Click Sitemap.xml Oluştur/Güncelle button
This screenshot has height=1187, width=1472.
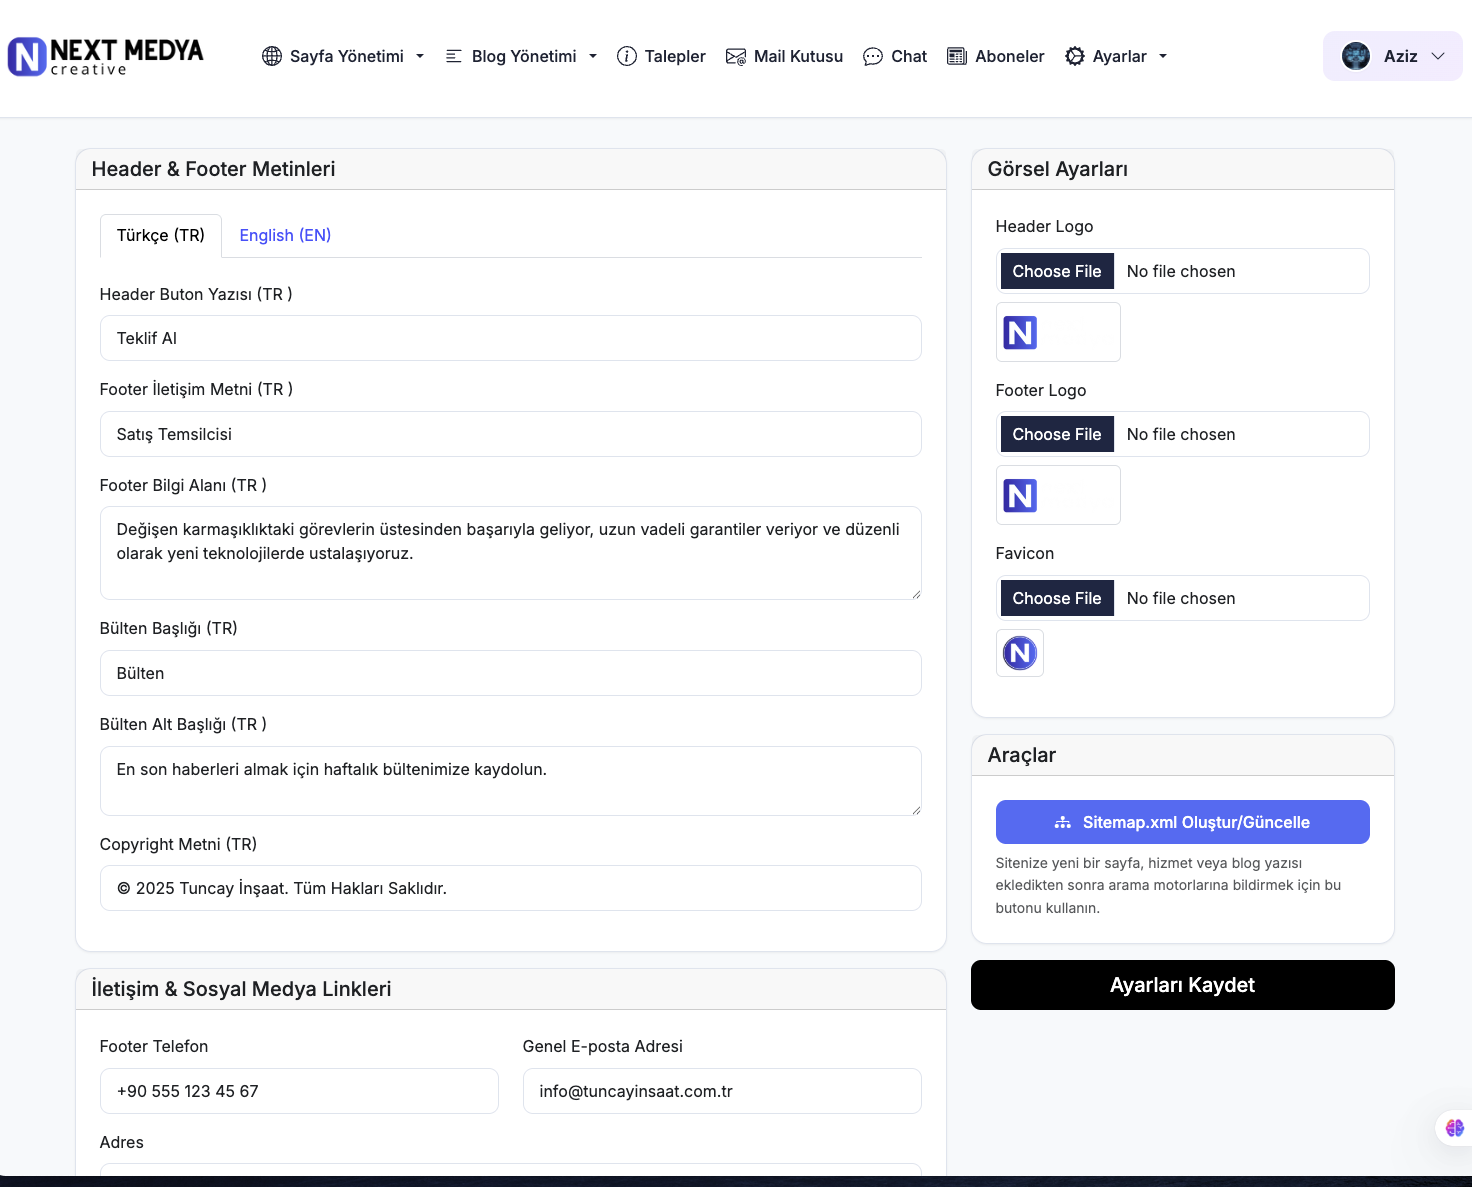click(1182, 822)
